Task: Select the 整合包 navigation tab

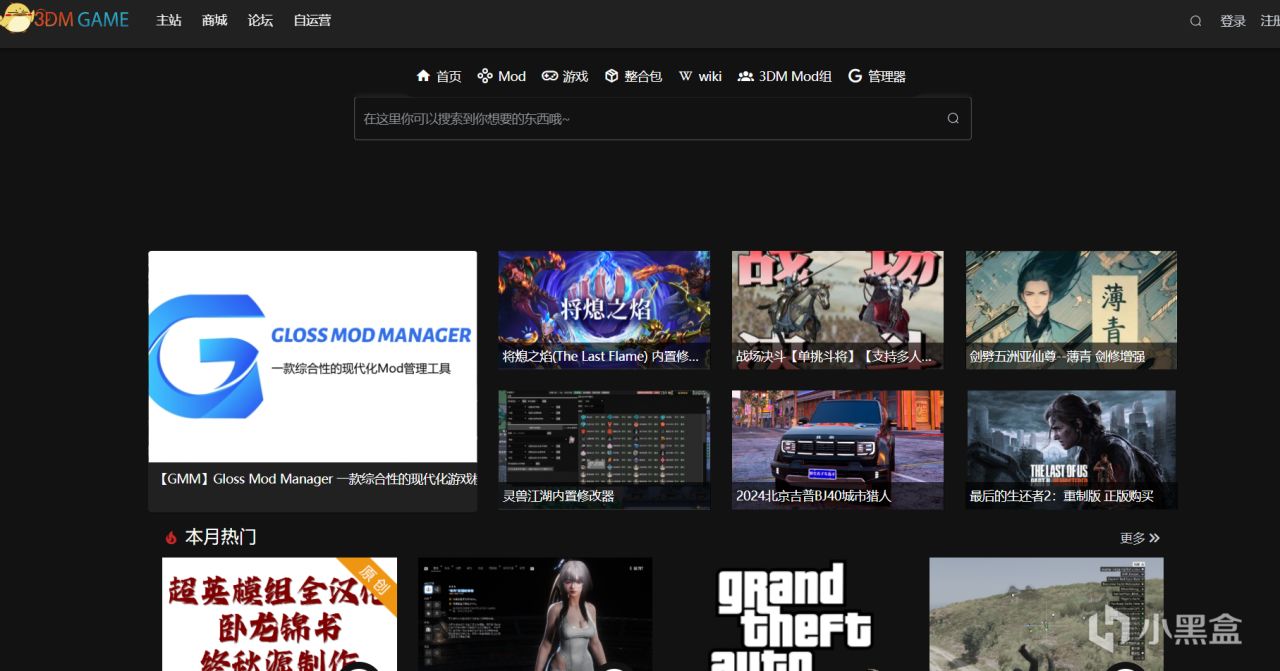Action: (x=633, y=76)
